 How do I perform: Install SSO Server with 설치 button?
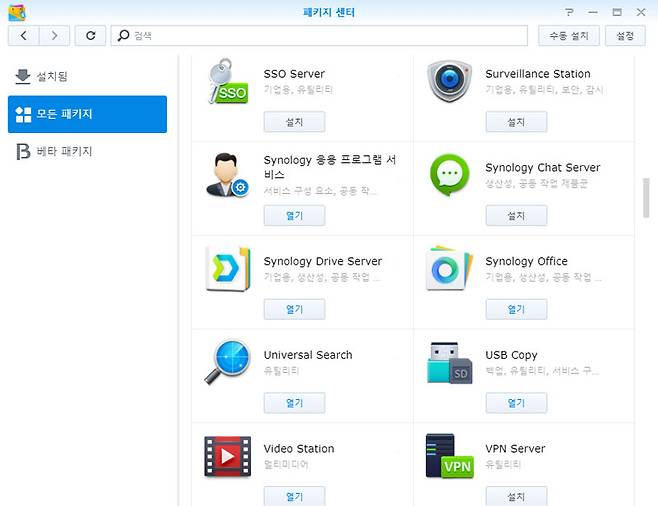coord(294,122)
